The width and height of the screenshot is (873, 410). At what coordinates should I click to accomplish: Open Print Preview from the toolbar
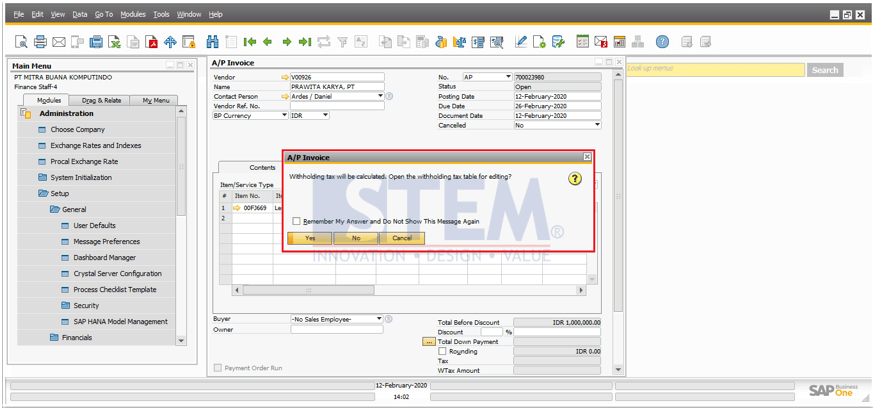(x=21, y=41)
